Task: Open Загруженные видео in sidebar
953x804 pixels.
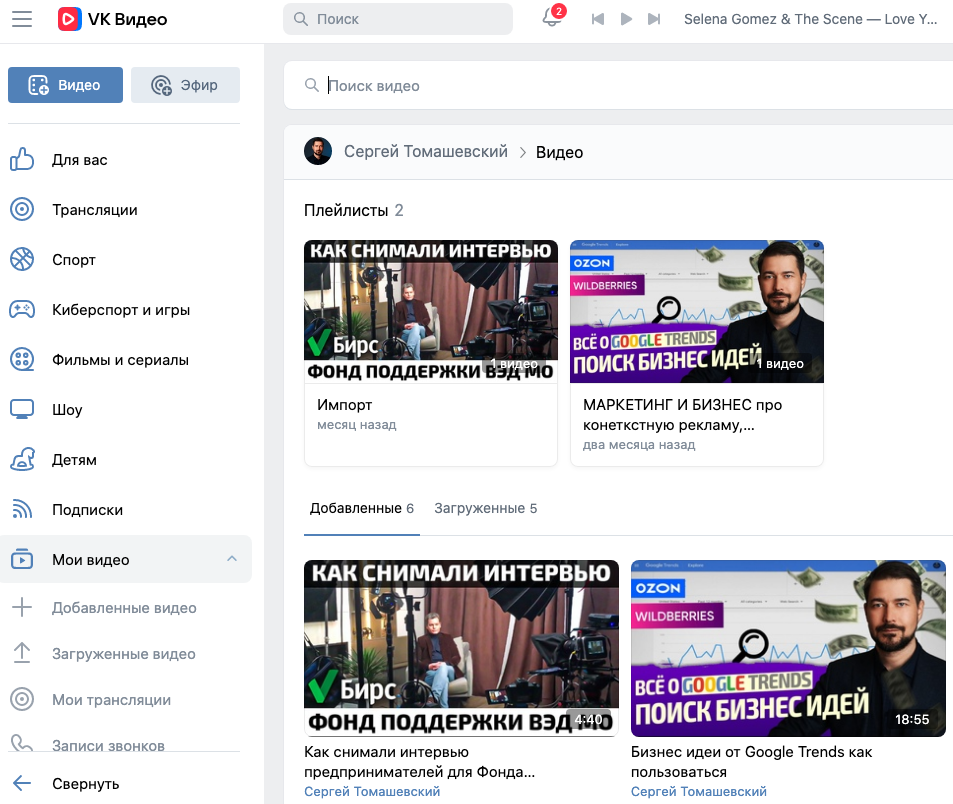Action: 123,654
